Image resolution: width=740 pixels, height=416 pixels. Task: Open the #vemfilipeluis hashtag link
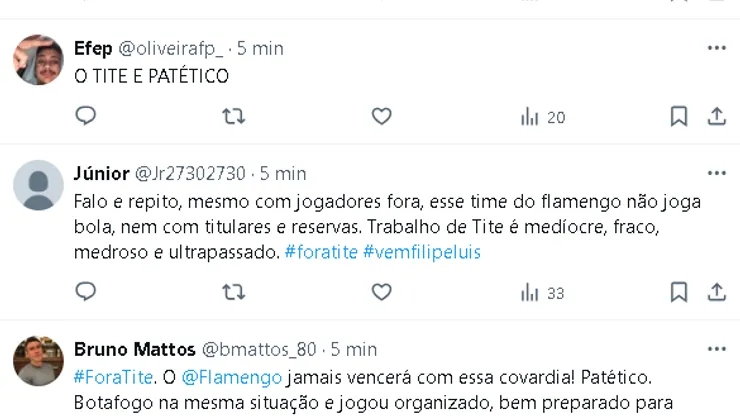point(422,252)
